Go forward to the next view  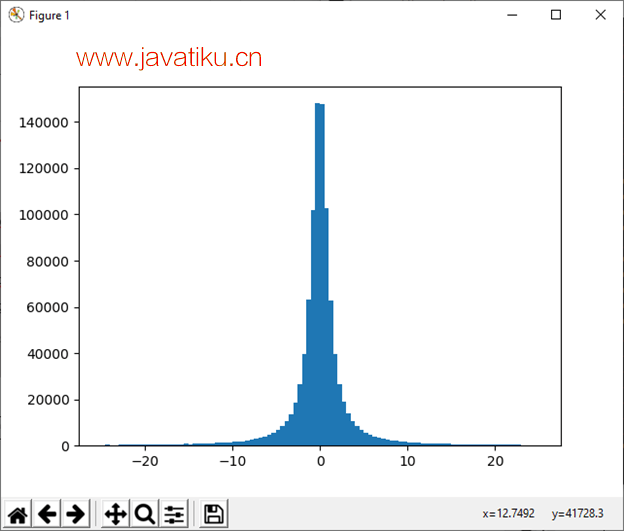76,514
